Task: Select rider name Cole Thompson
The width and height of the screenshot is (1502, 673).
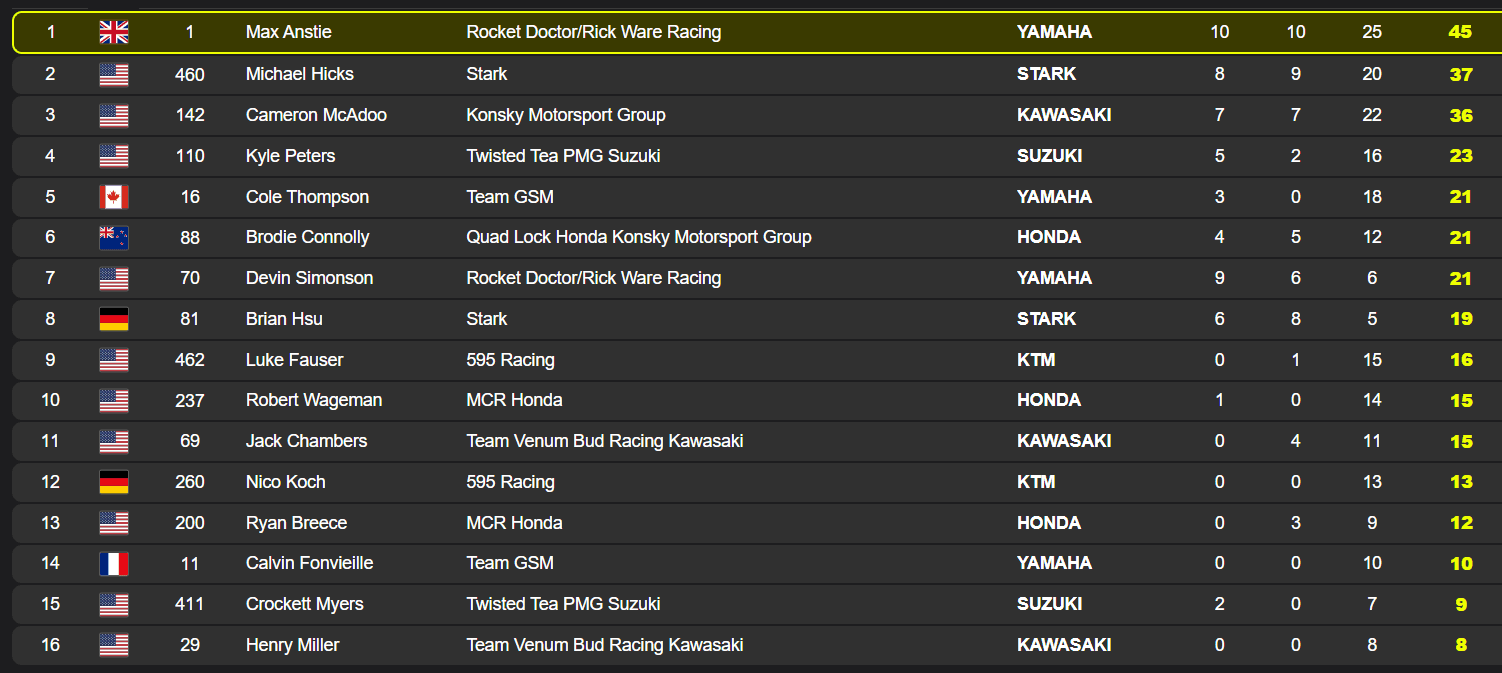Action: [x=307, y=197]
